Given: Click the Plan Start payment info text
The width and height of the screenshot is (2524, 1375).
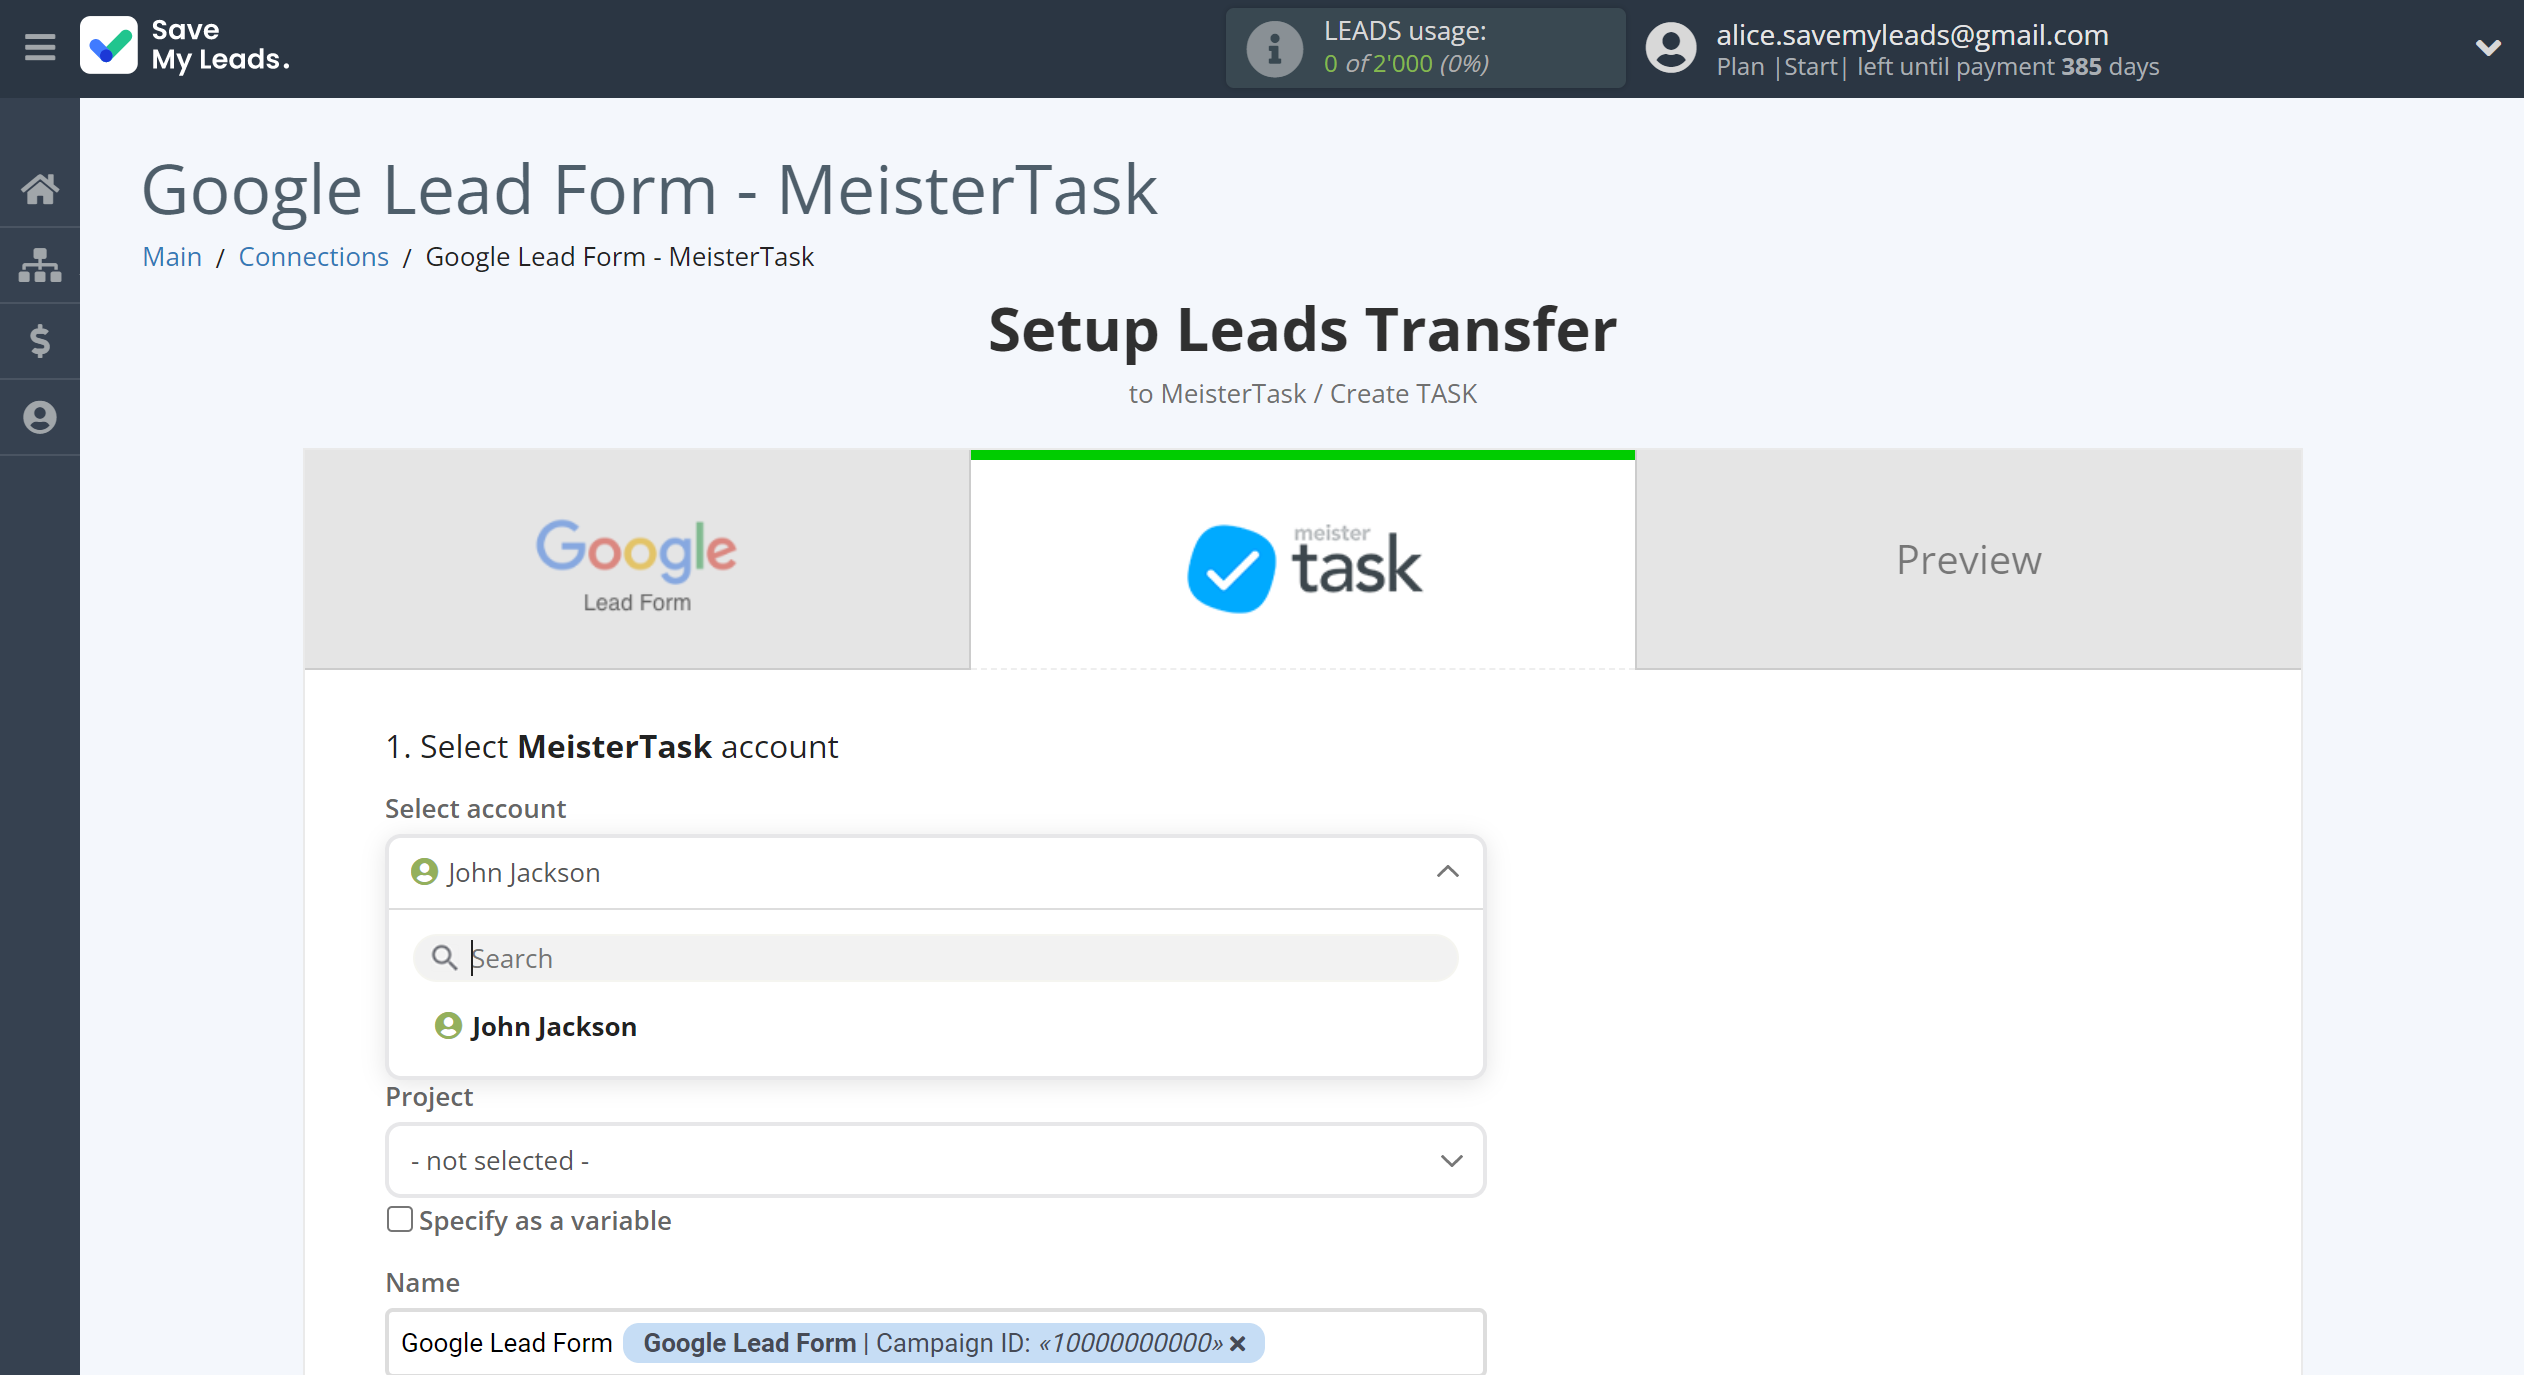Looking at the screenshot, I should [x=1937, y=67].
